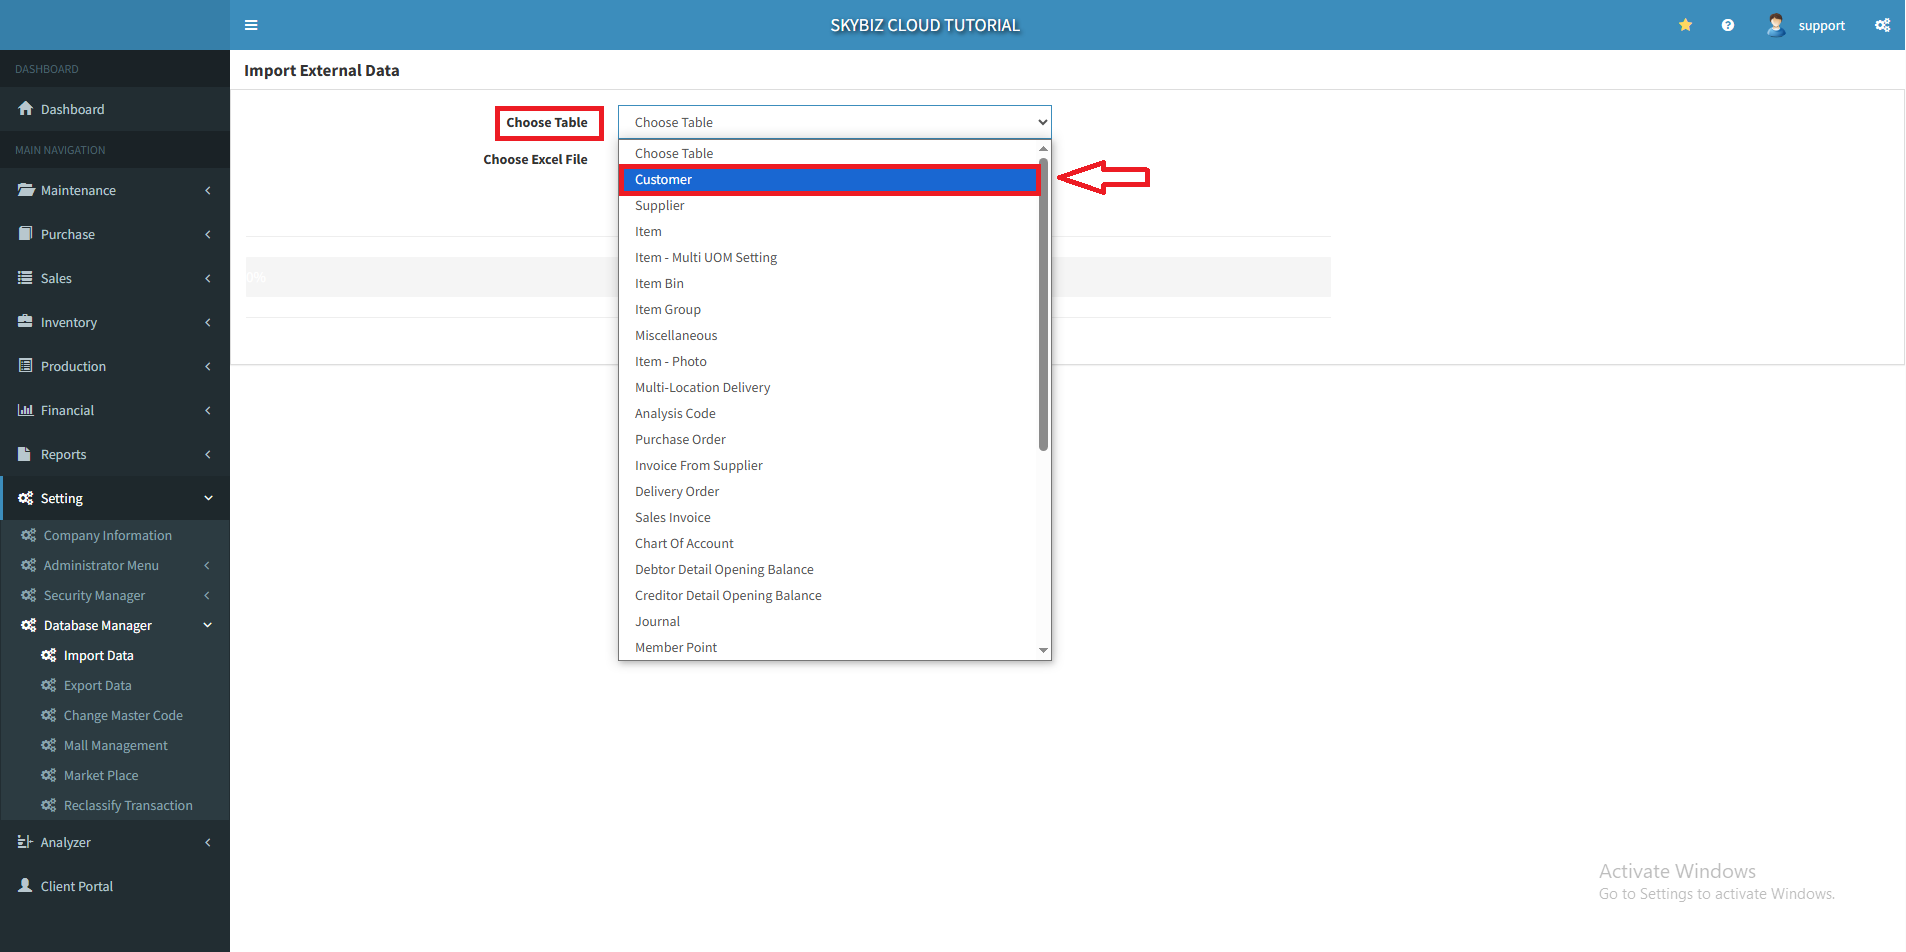The image size is (1906, 952).
Task: Click the hamburger menu icon in header
Action: (251, 25)
